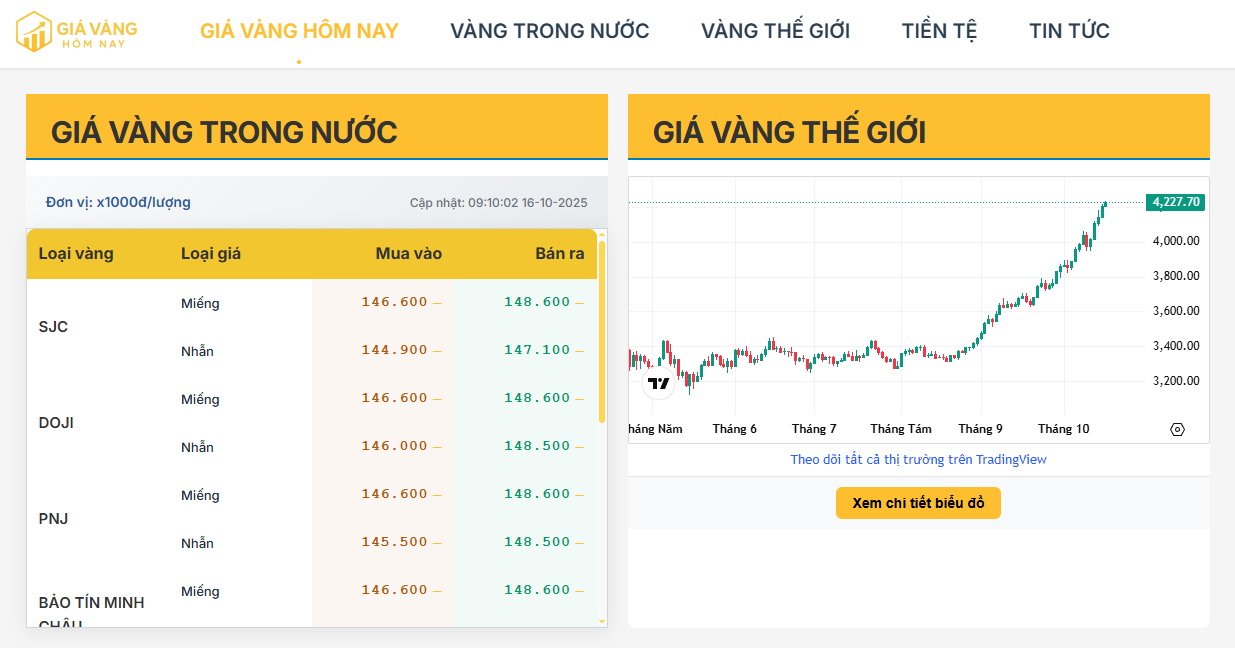This screenshot has width=1235, height=648.
Task: Open the VÀNG TRONG NƯỚC menu item
Action: 549,31
